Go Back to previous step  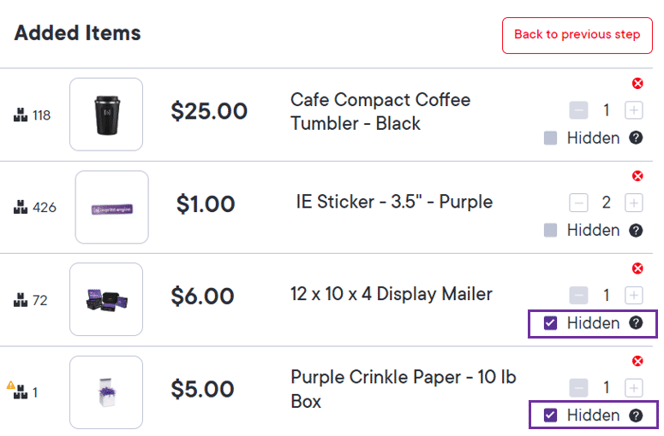[x=577, y=35]
